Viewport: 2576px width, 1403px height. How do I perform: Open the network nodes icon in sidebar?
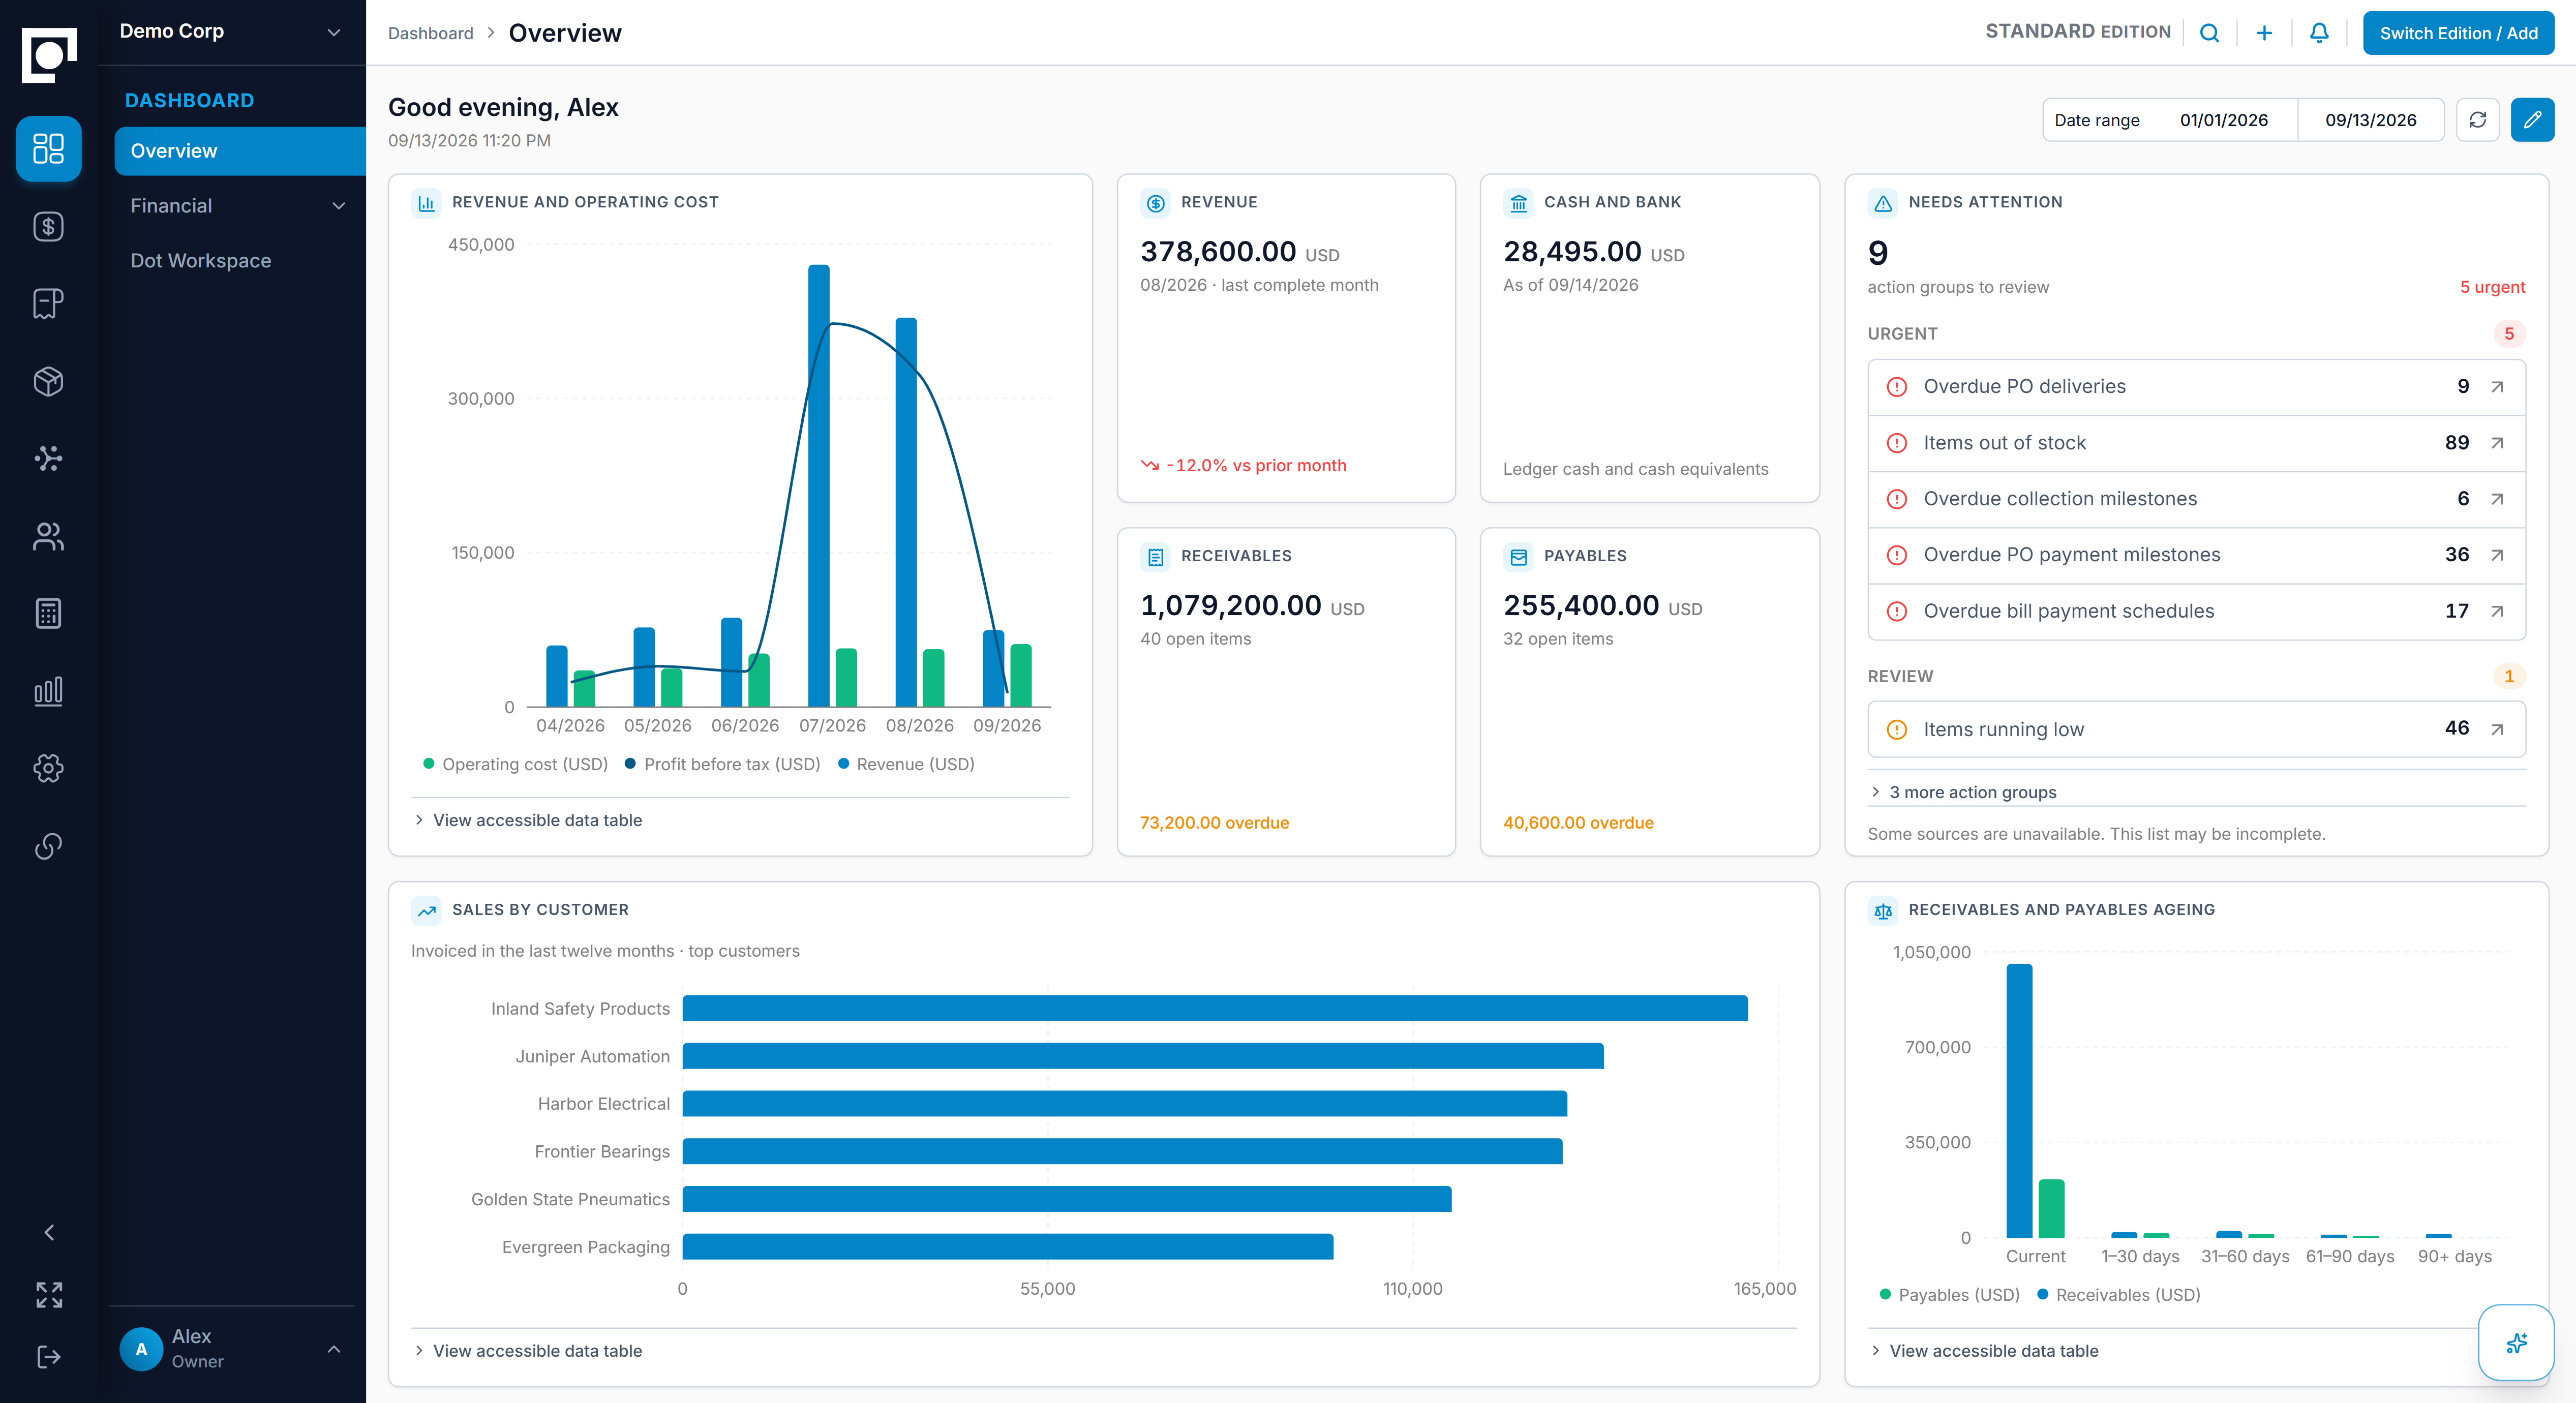48,458
